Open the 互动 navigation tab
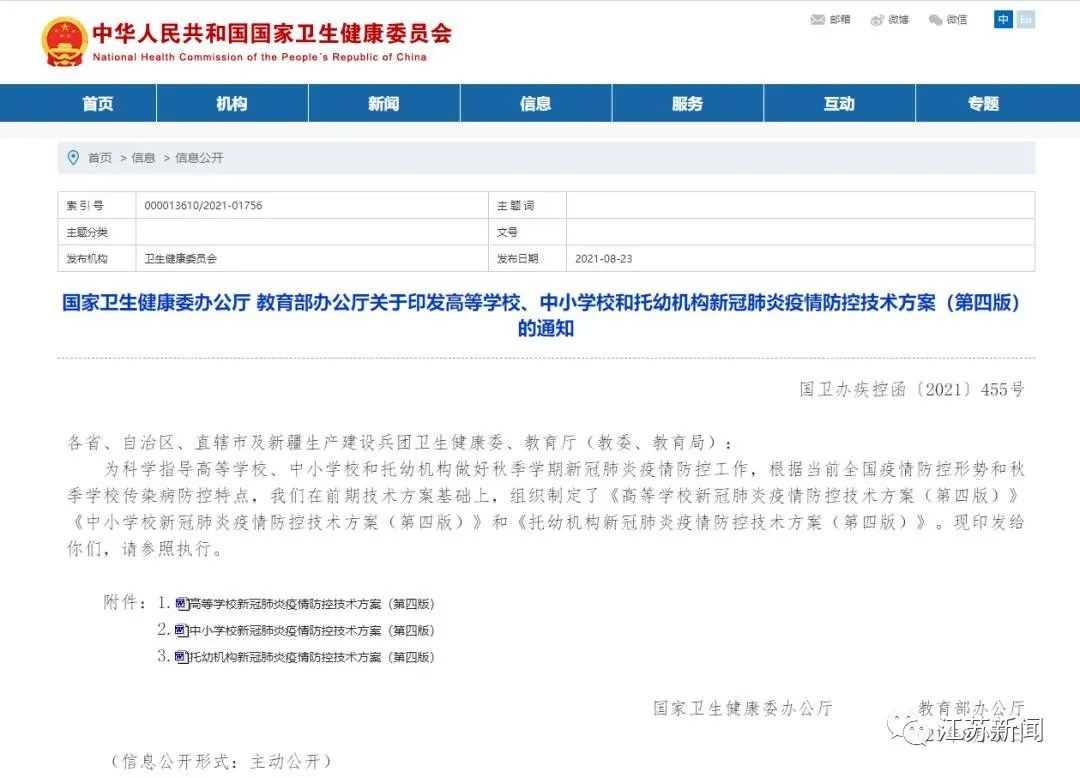The width and height of the screenshot is (1080, 778). tap(839, 103)
